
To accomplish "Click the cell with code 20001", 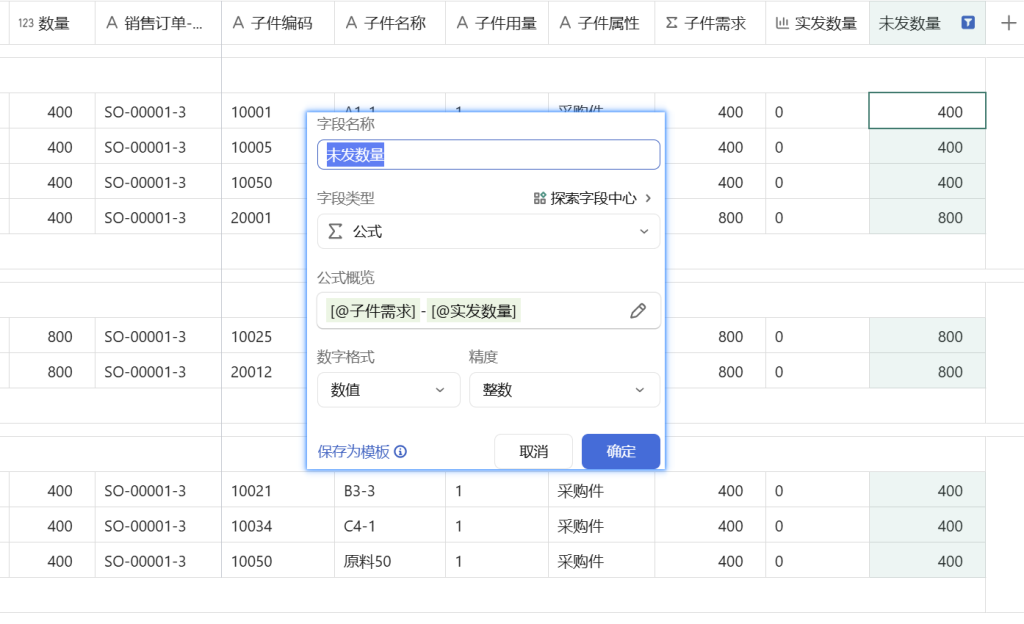I will [x=264, y=217].
